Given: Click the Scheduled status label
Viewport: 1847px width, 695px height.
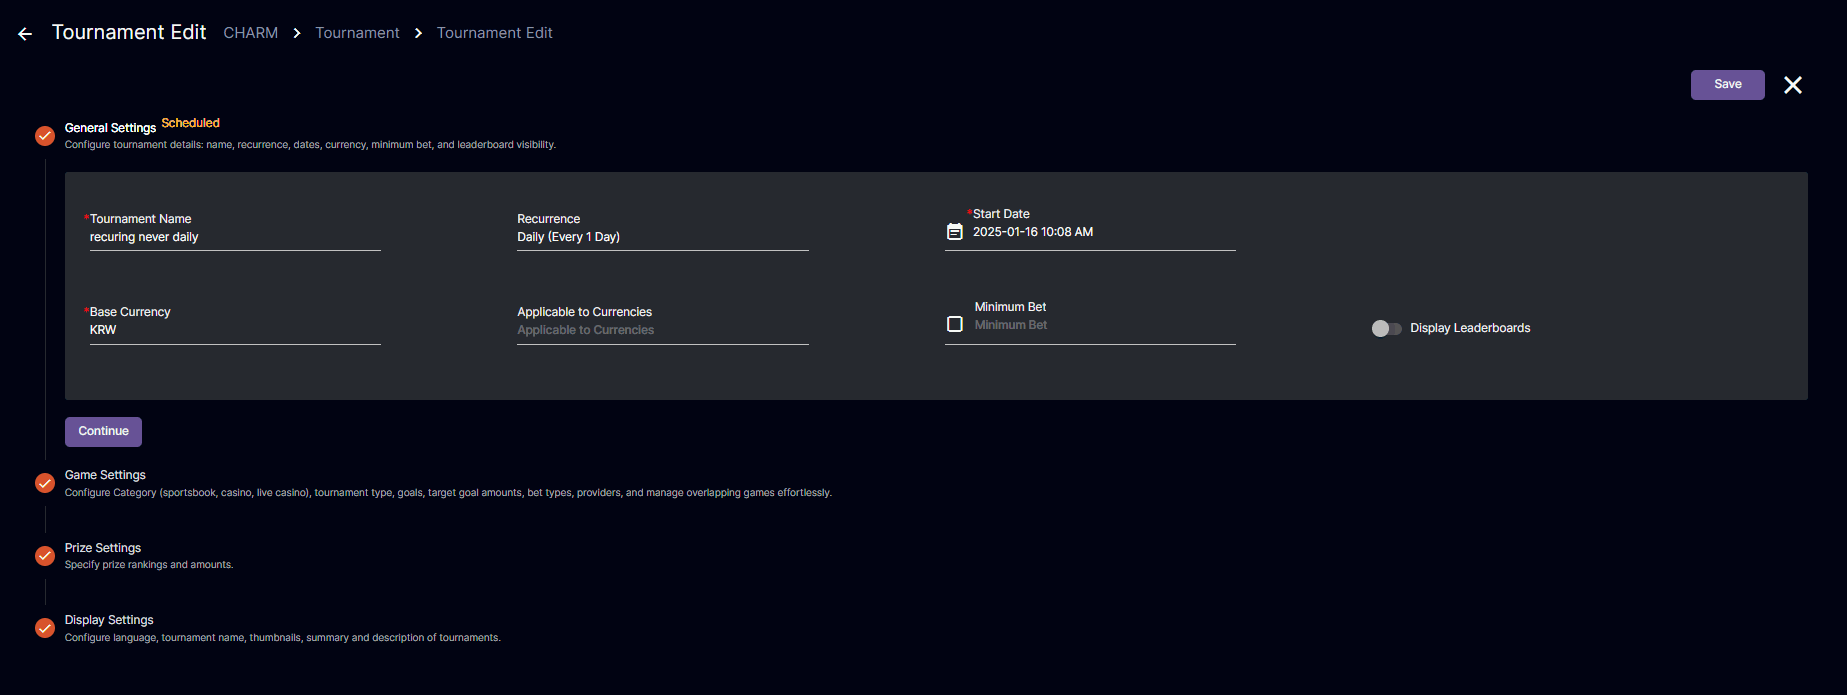Looking at the screenshot, I should click(x=191, y=123).
